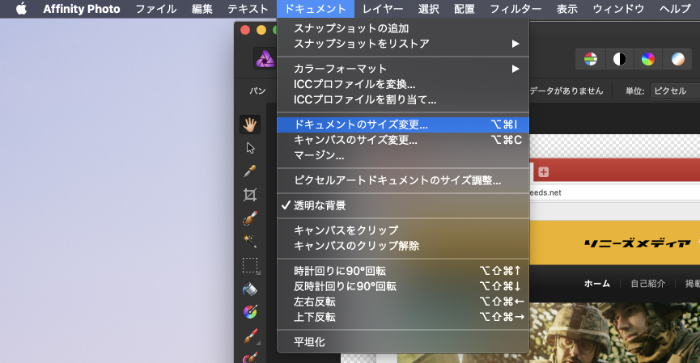Click the データがありません text
700x363 pixels.
click(x=566, y=91)
